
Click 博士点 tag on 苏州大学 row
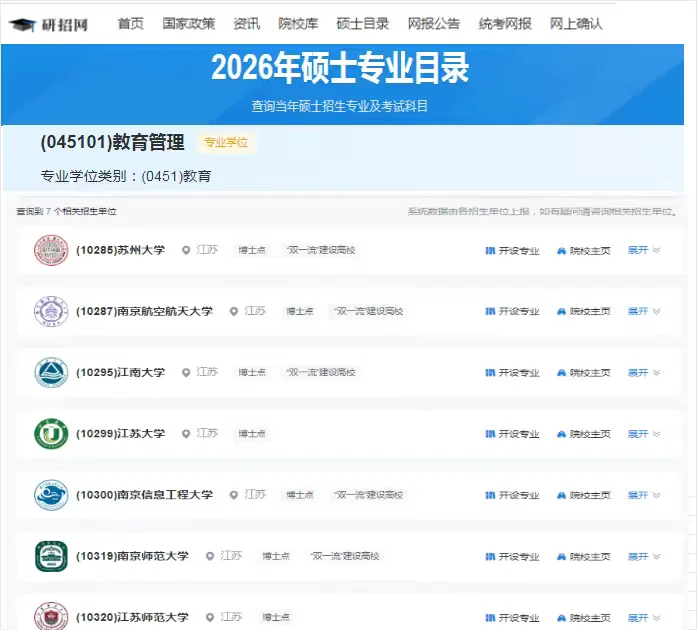click(252, 250)
